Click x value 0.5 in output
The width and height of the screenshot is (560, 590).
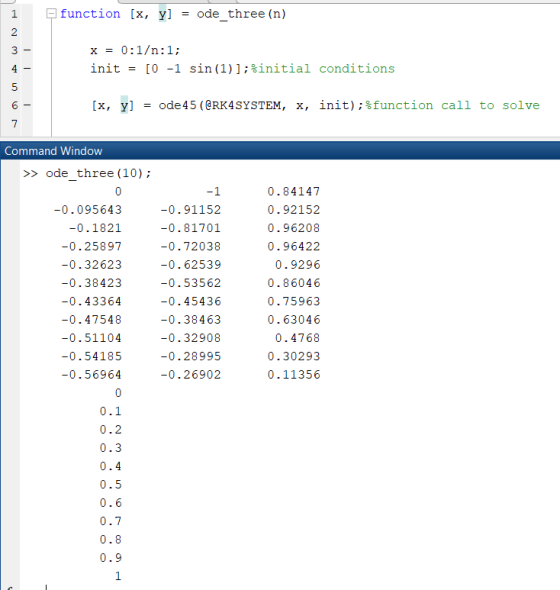[111, 485]
